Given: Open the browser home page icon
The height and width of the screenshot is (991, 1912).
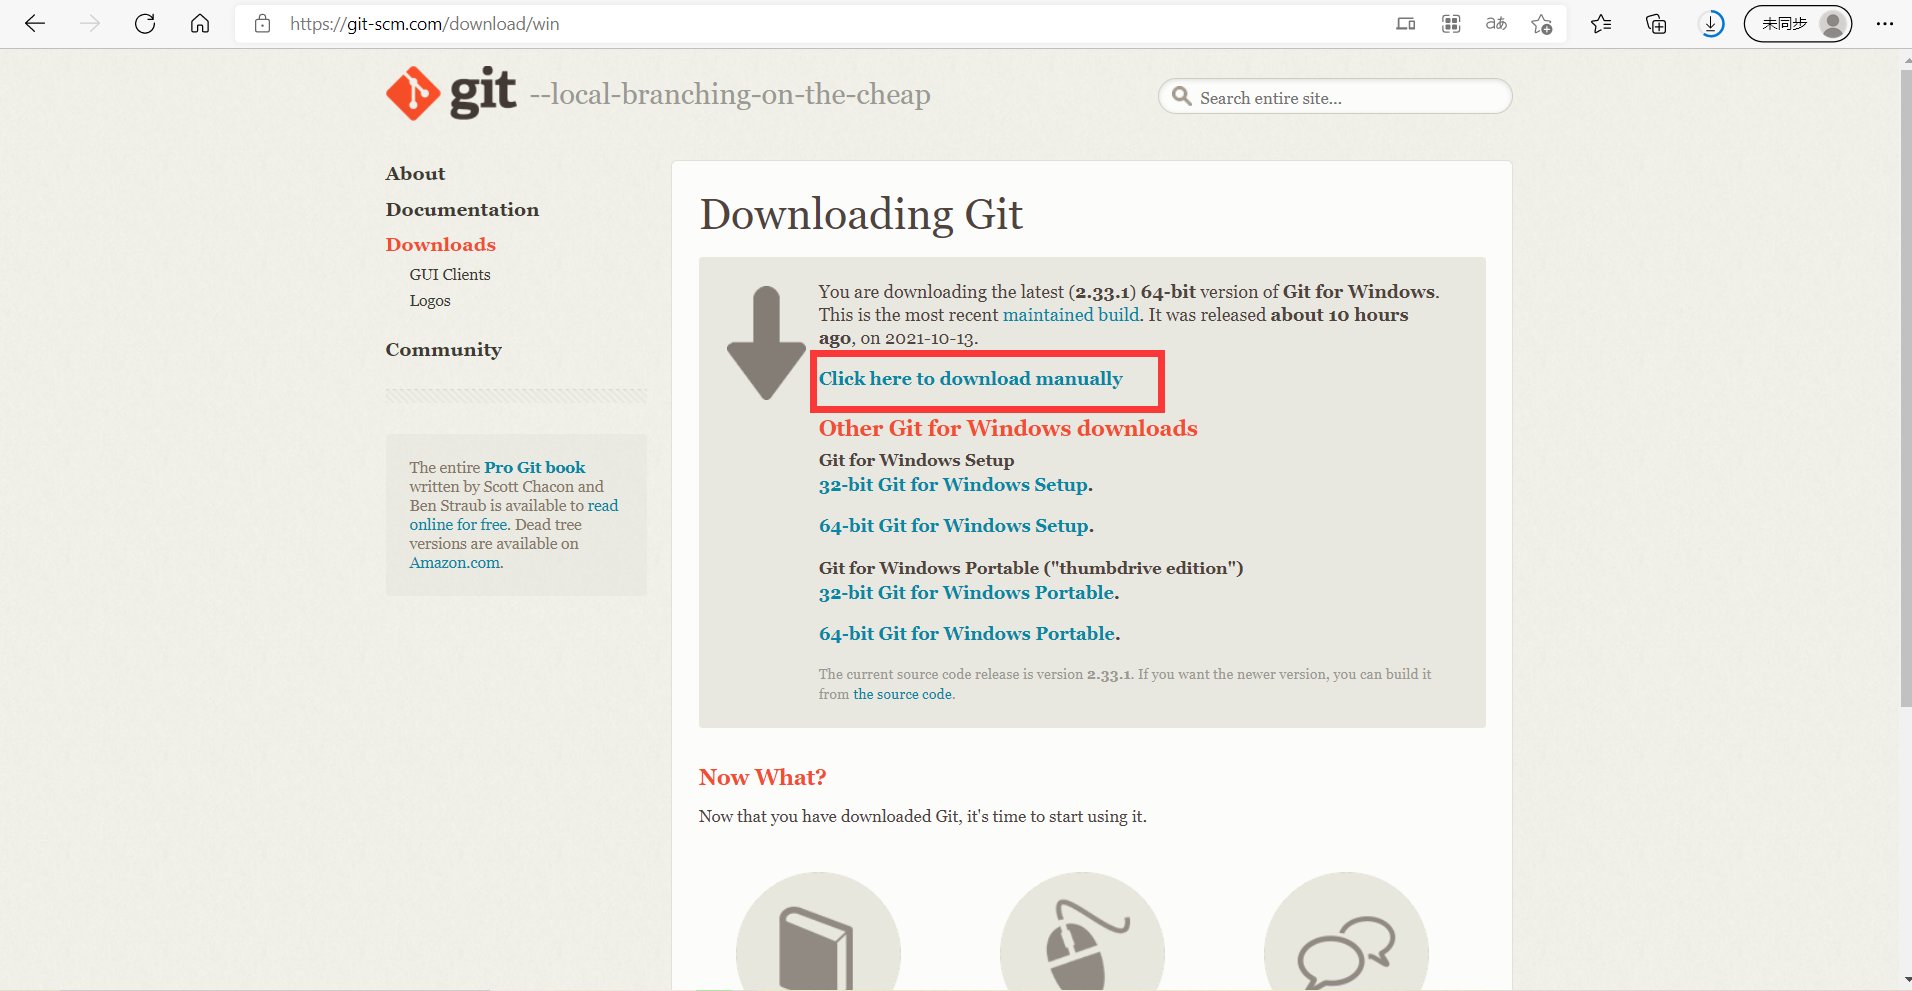Looking at the screenshot, I should pos(200,24).
